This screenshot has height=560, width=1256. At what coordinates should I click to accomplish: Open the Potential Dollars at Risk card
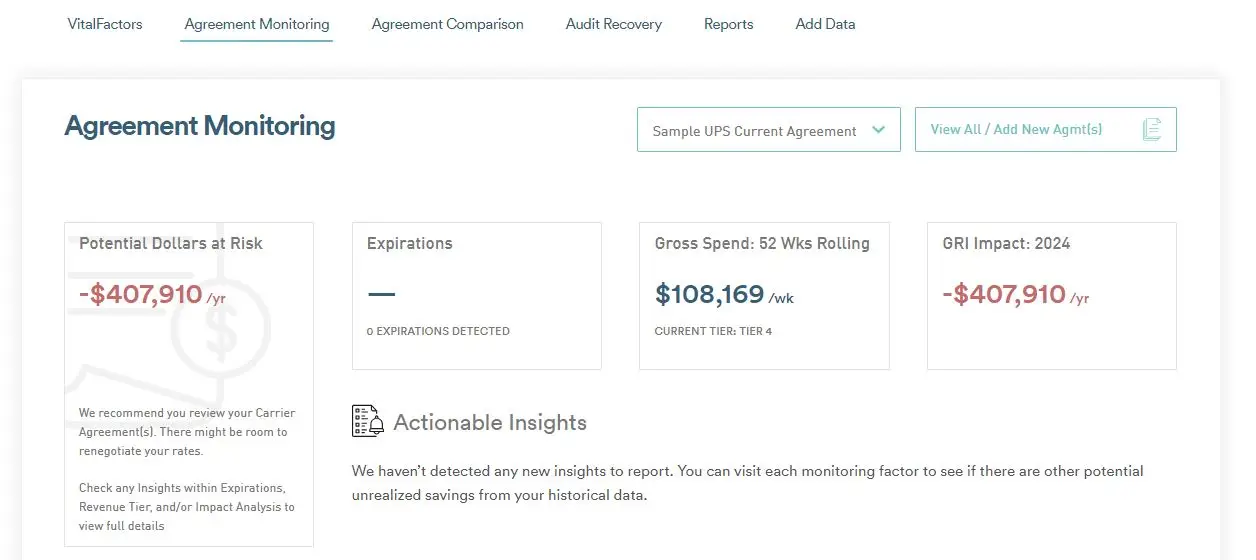click(189, 384)
